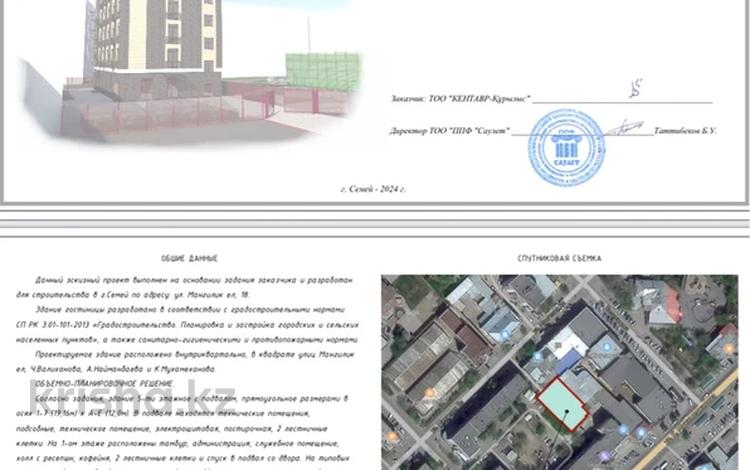Click the black dot inside highlighted plot
The image size is (750, 470).
tap(567, 410)
